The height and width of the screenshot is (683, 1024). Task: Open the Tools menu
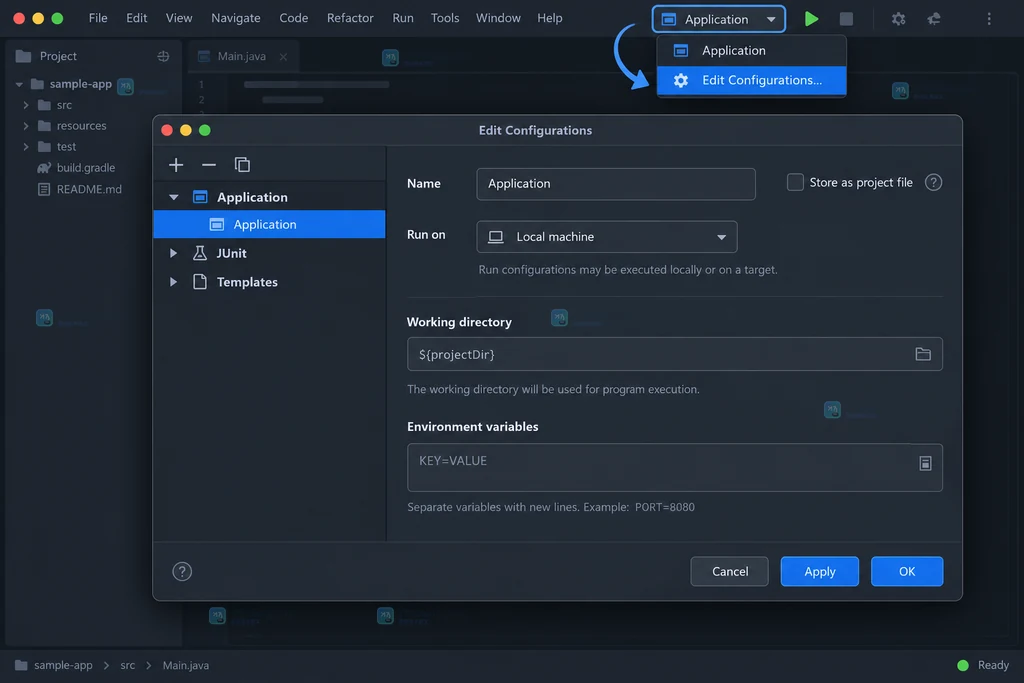tap(445, 18)
